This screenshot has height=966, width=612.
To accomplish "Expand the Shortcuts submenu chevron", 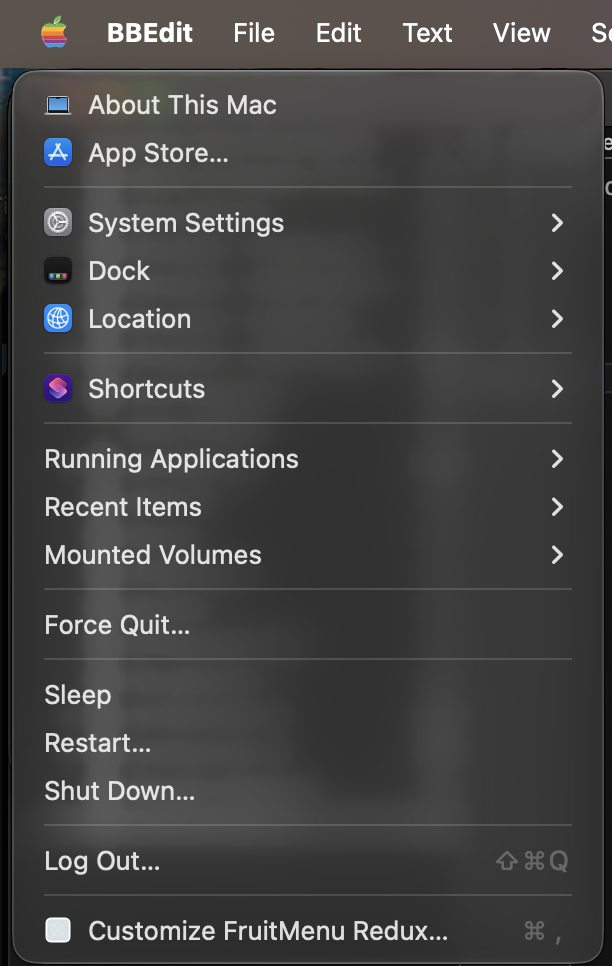I will pyautogui.click(x=557, y=389).
